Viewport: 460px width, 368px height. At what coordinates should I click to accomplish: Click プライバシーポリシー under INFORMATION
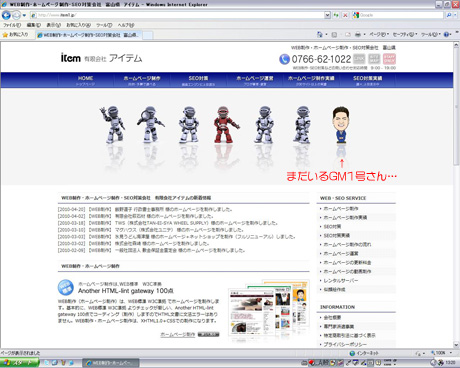click(x=345, y=344)
